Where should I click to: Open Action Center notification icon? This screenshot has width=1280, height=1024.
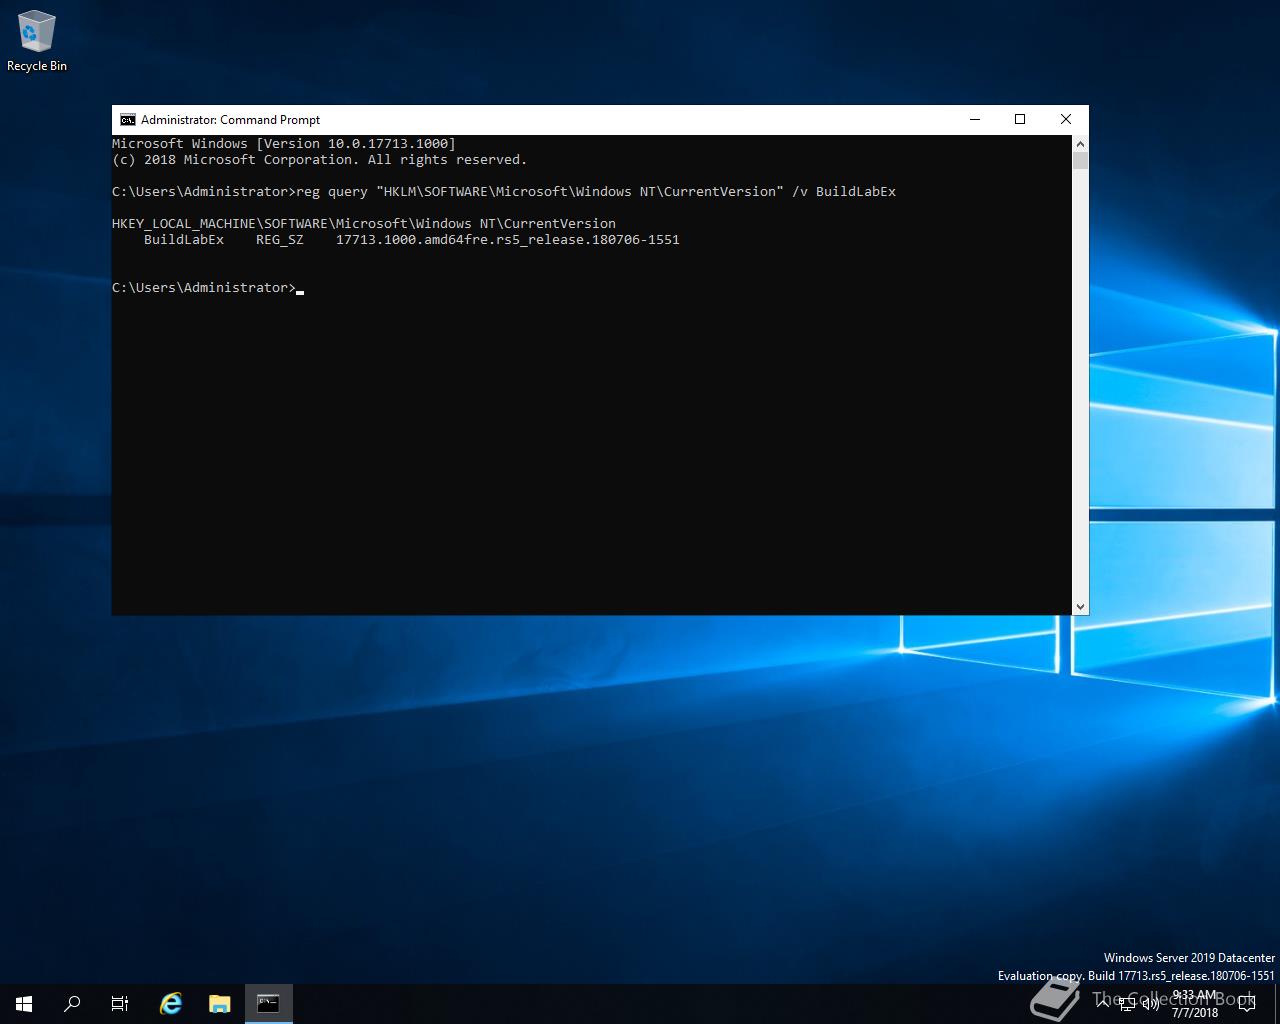click(1246, 1004)
